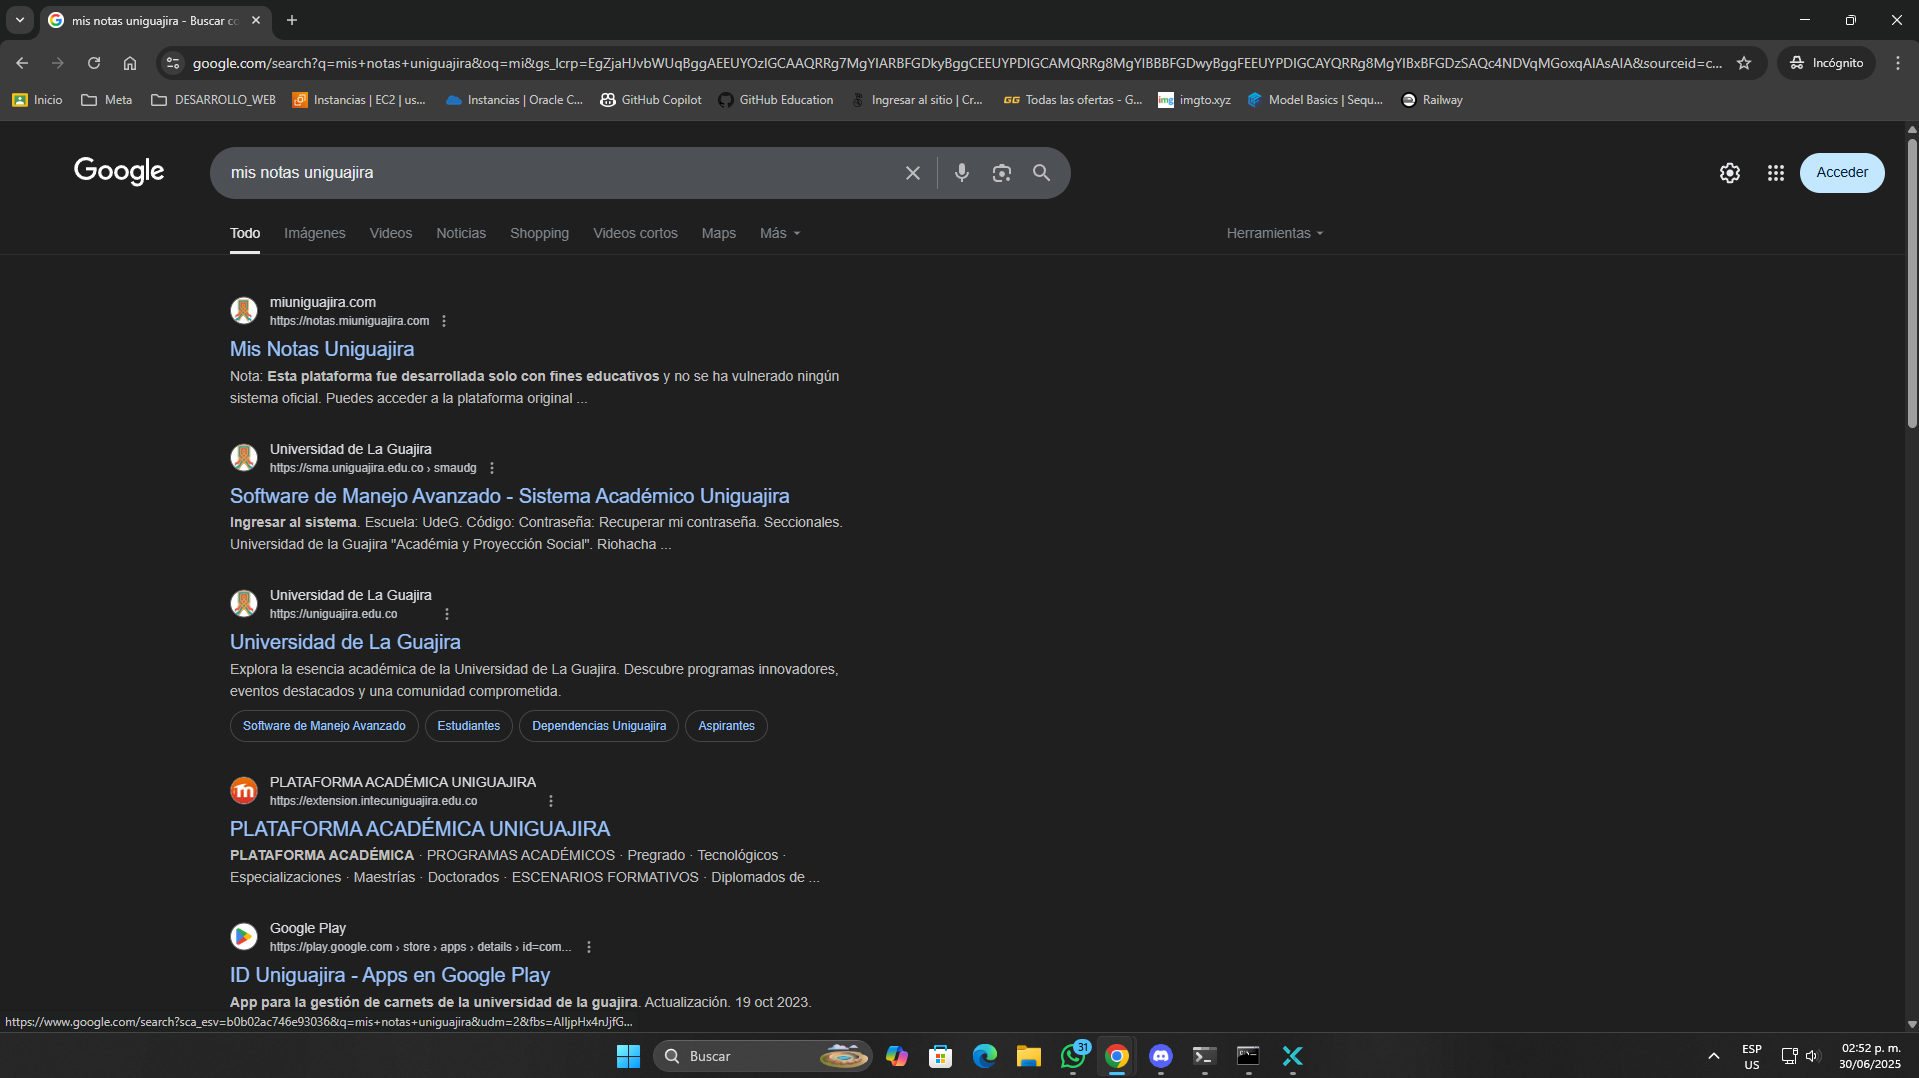Click the Google search text field

(x=560, y=173)
